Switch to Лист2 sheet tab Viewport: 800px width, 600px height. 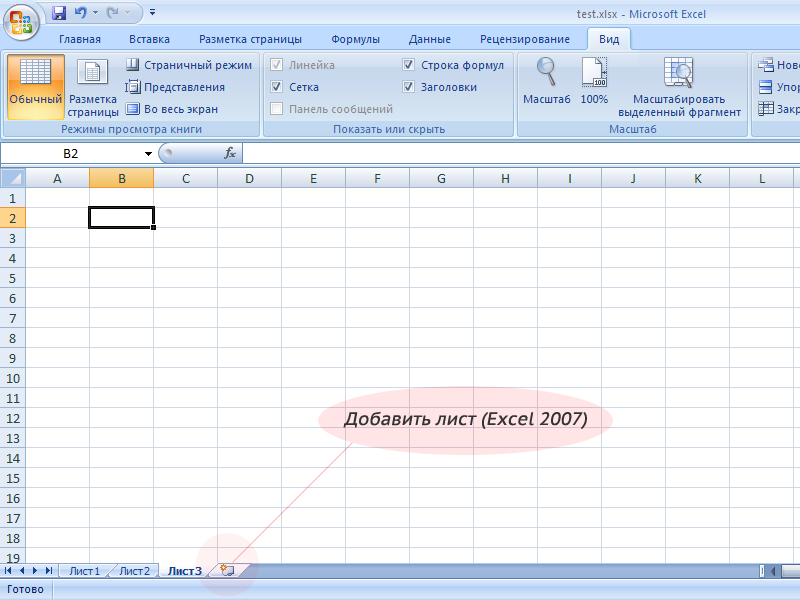[134, 571]
